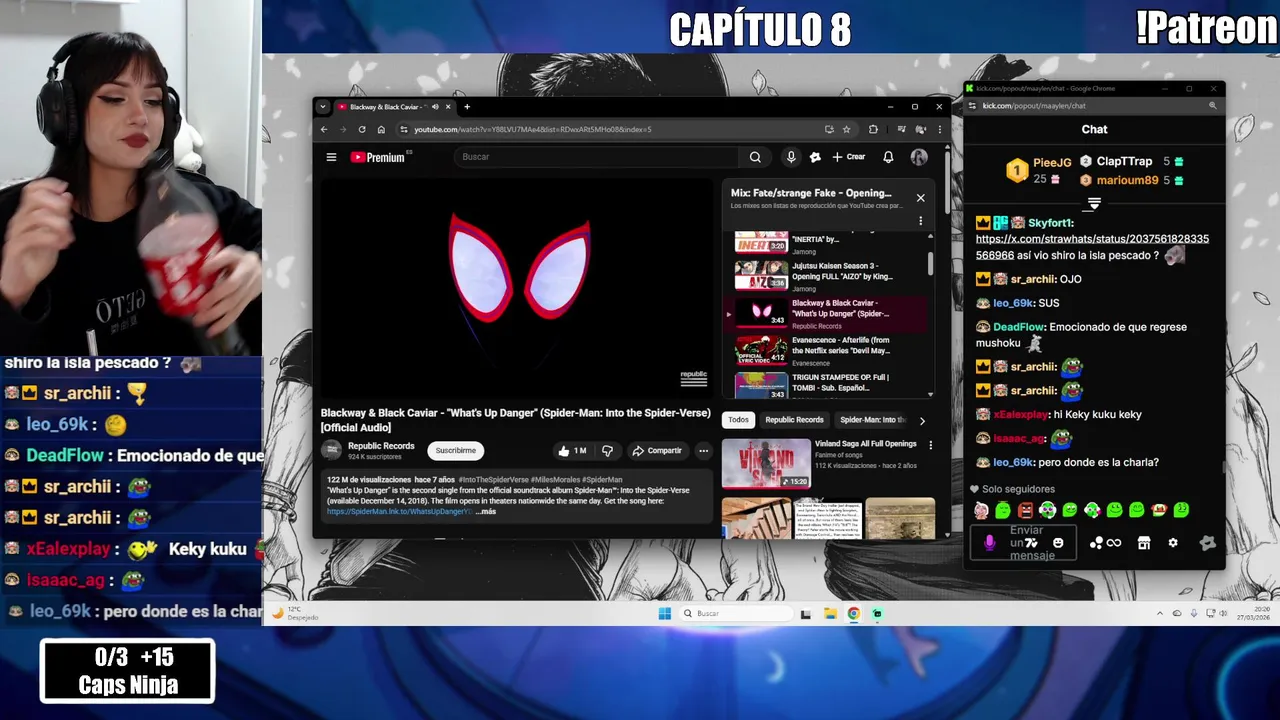Screen dimensions: 1280x720
Task: Open the YouTube account avatar menu
Action: (919, 157)
